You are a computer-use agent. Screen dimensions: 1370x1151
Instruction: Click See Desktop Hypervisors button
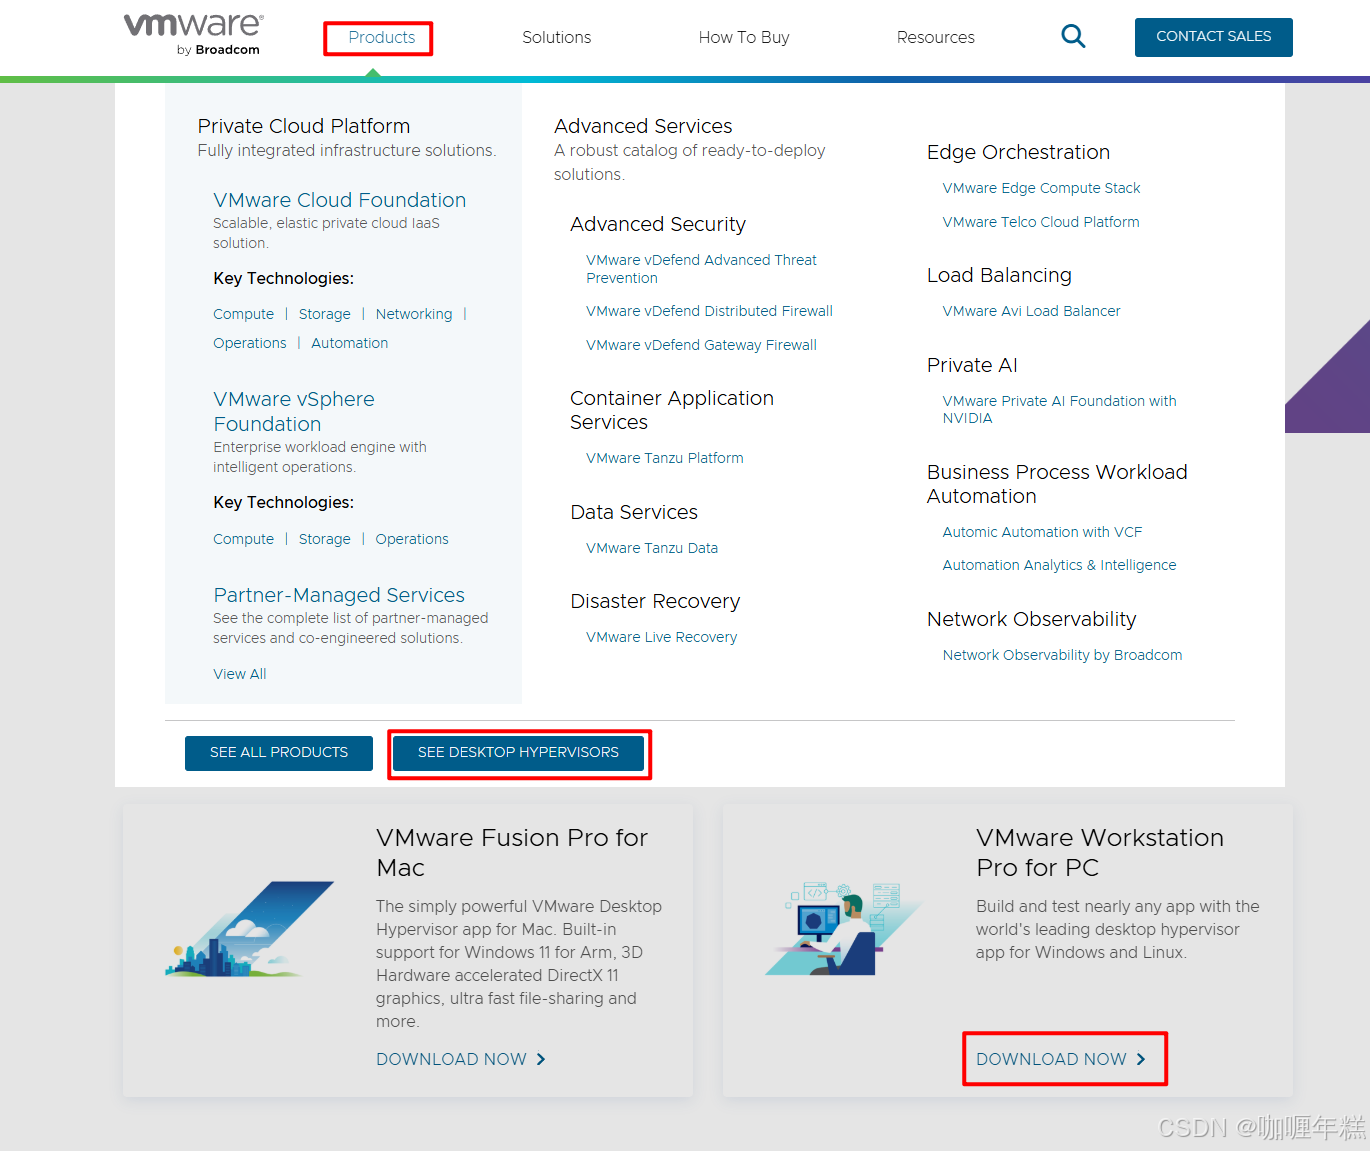[x=518, y=753]
